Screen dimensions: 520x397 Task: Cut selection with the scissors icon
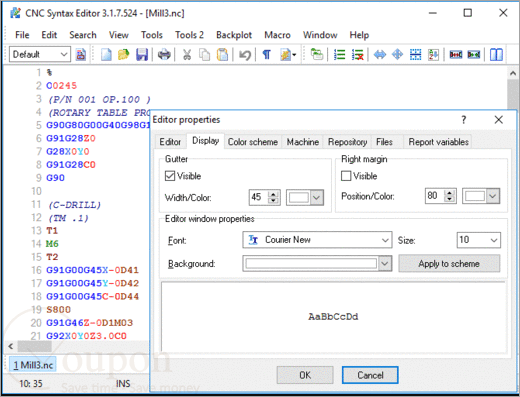[x=187, y=54]
